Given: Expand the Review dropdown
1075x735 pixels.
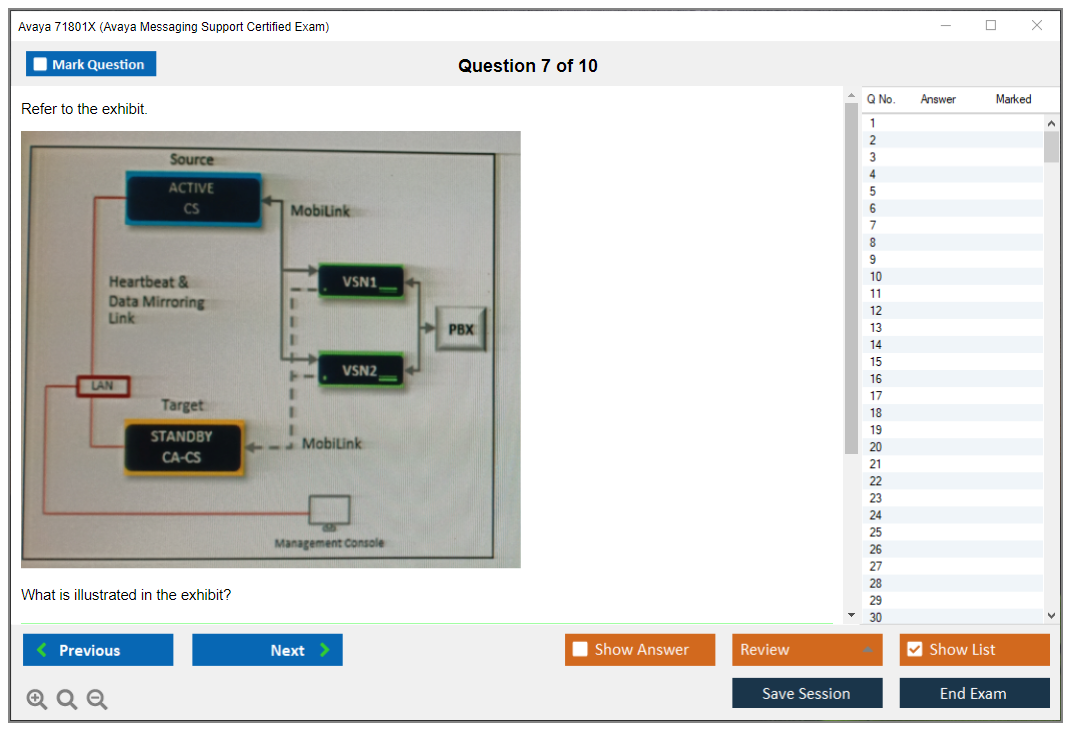Looking at the screenshot, I should [867, 650].
